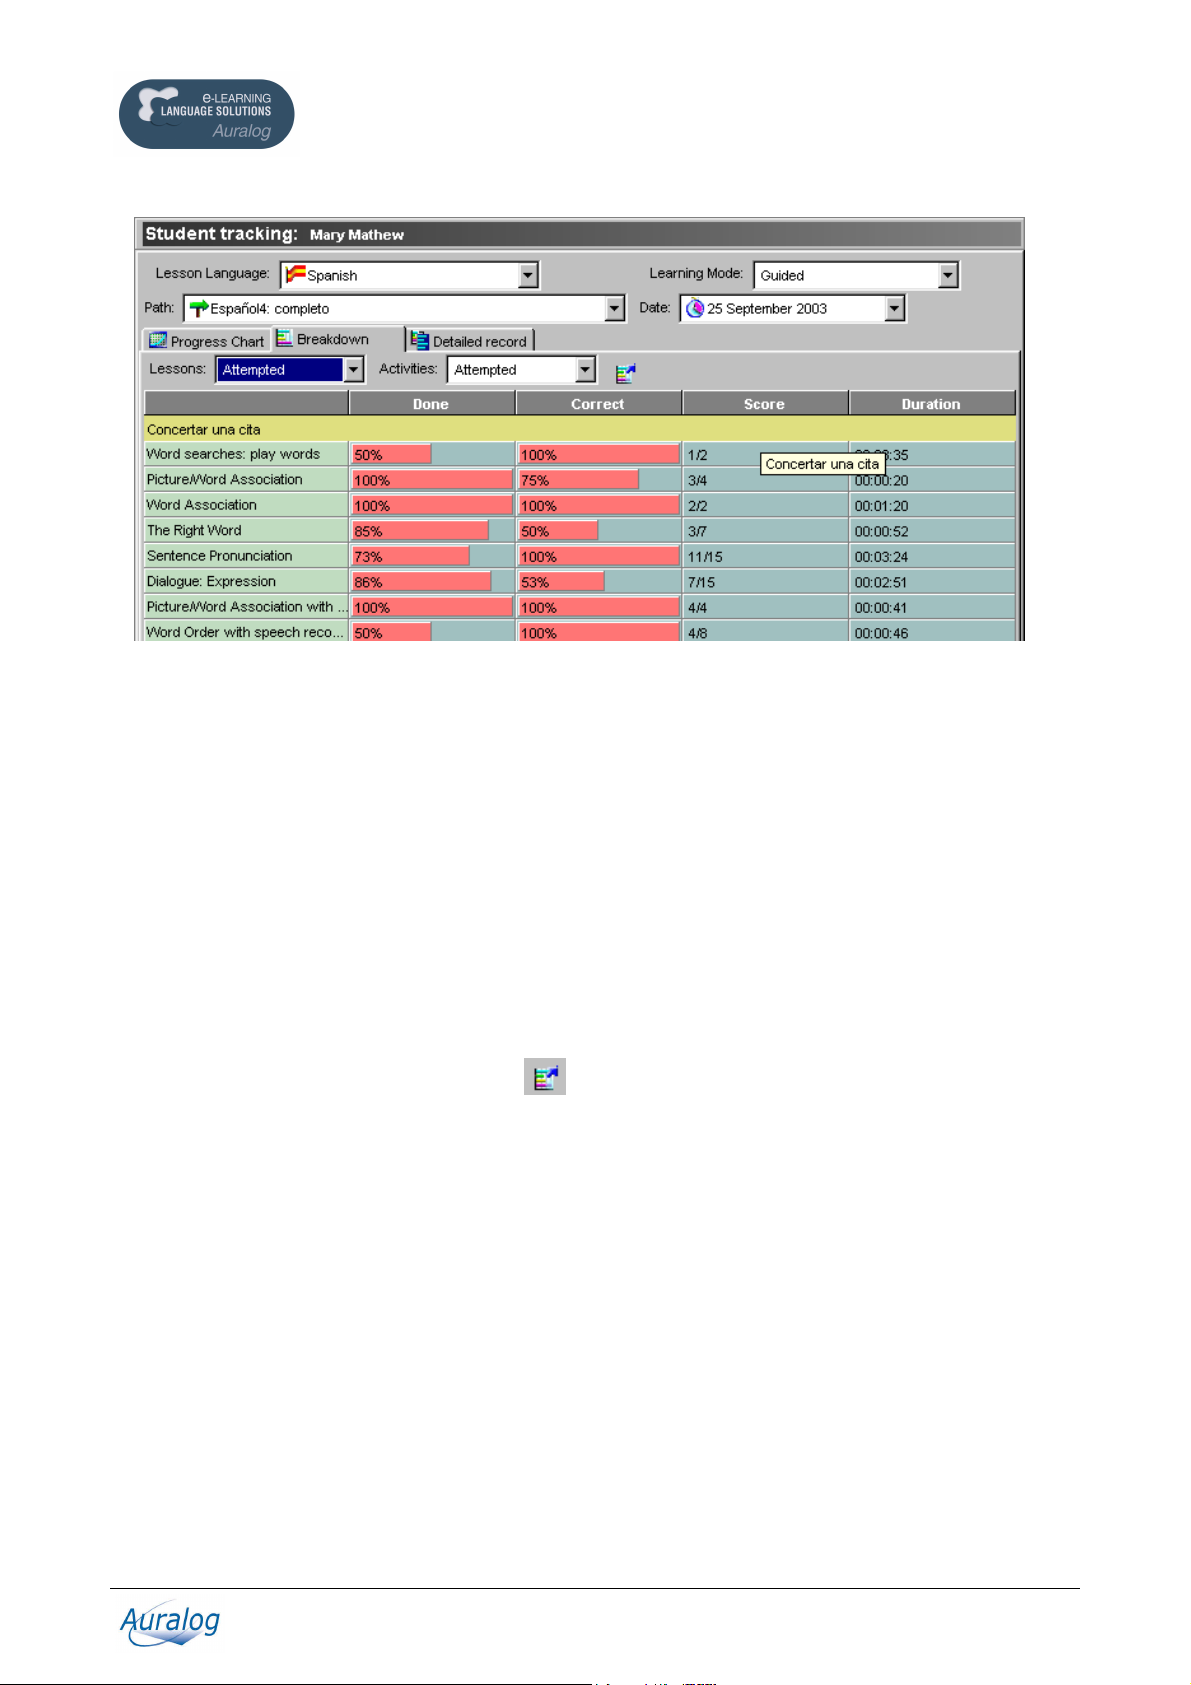This screenshot has width=1191, height=1685.
Task: Click the 00:02:51 duration cell
Action: 932,582
